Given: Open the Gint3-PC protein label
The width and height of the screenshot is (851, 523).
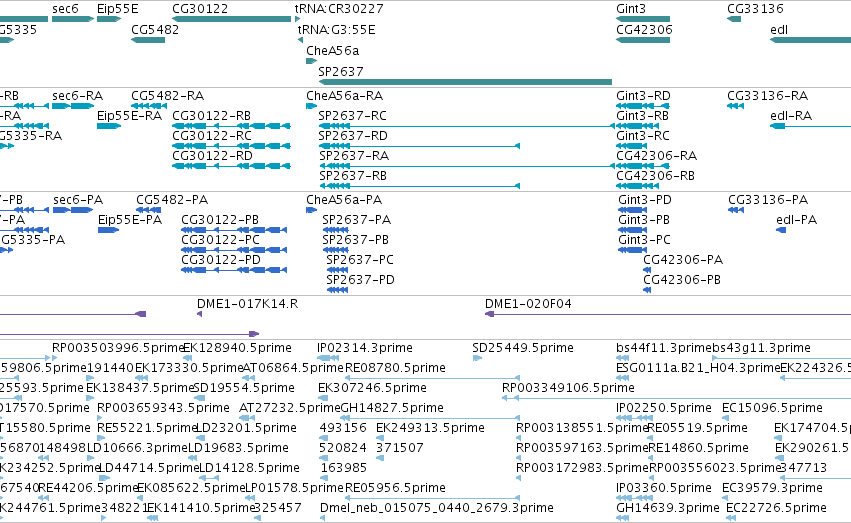Looking at the screenshot, I should tap(644, 240).
